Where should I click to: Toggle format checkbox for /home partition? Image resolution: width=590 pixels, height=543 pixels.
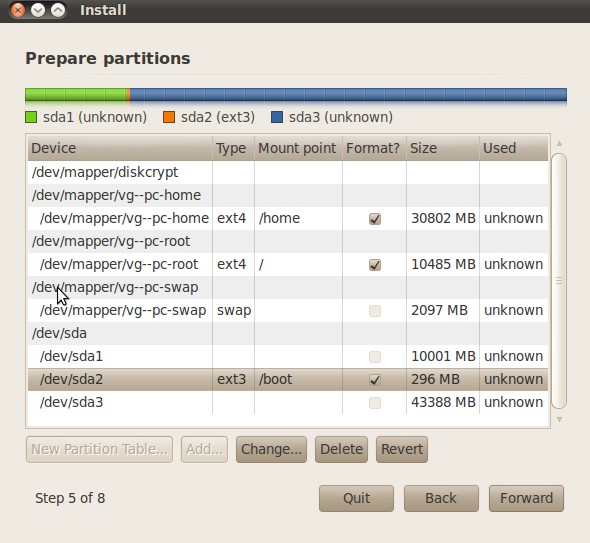[x=374, y=219]
